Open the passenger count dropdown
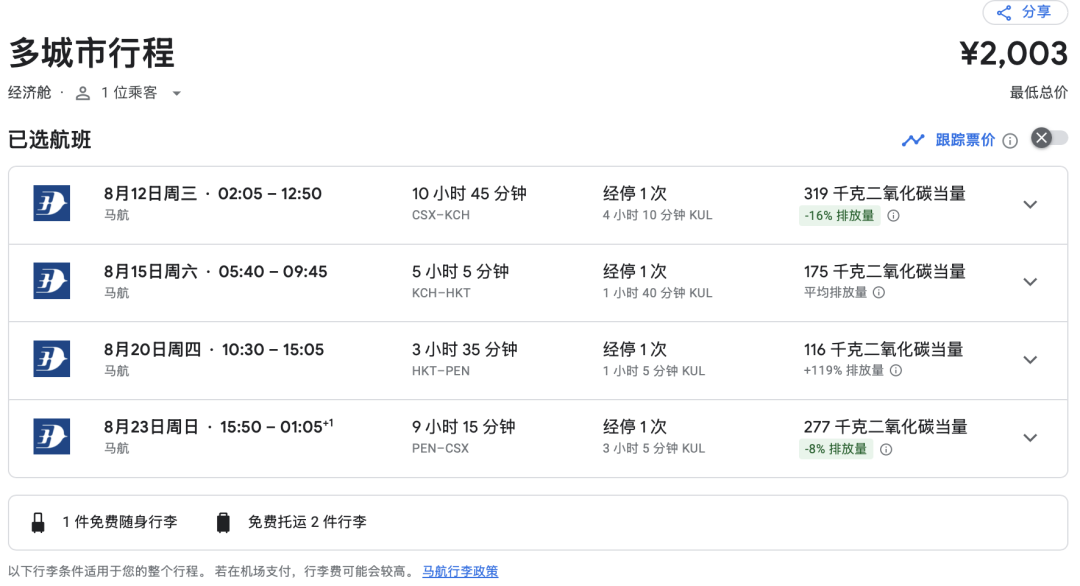The height and width of the screenshot is (586, 1080). pos(176,93)
